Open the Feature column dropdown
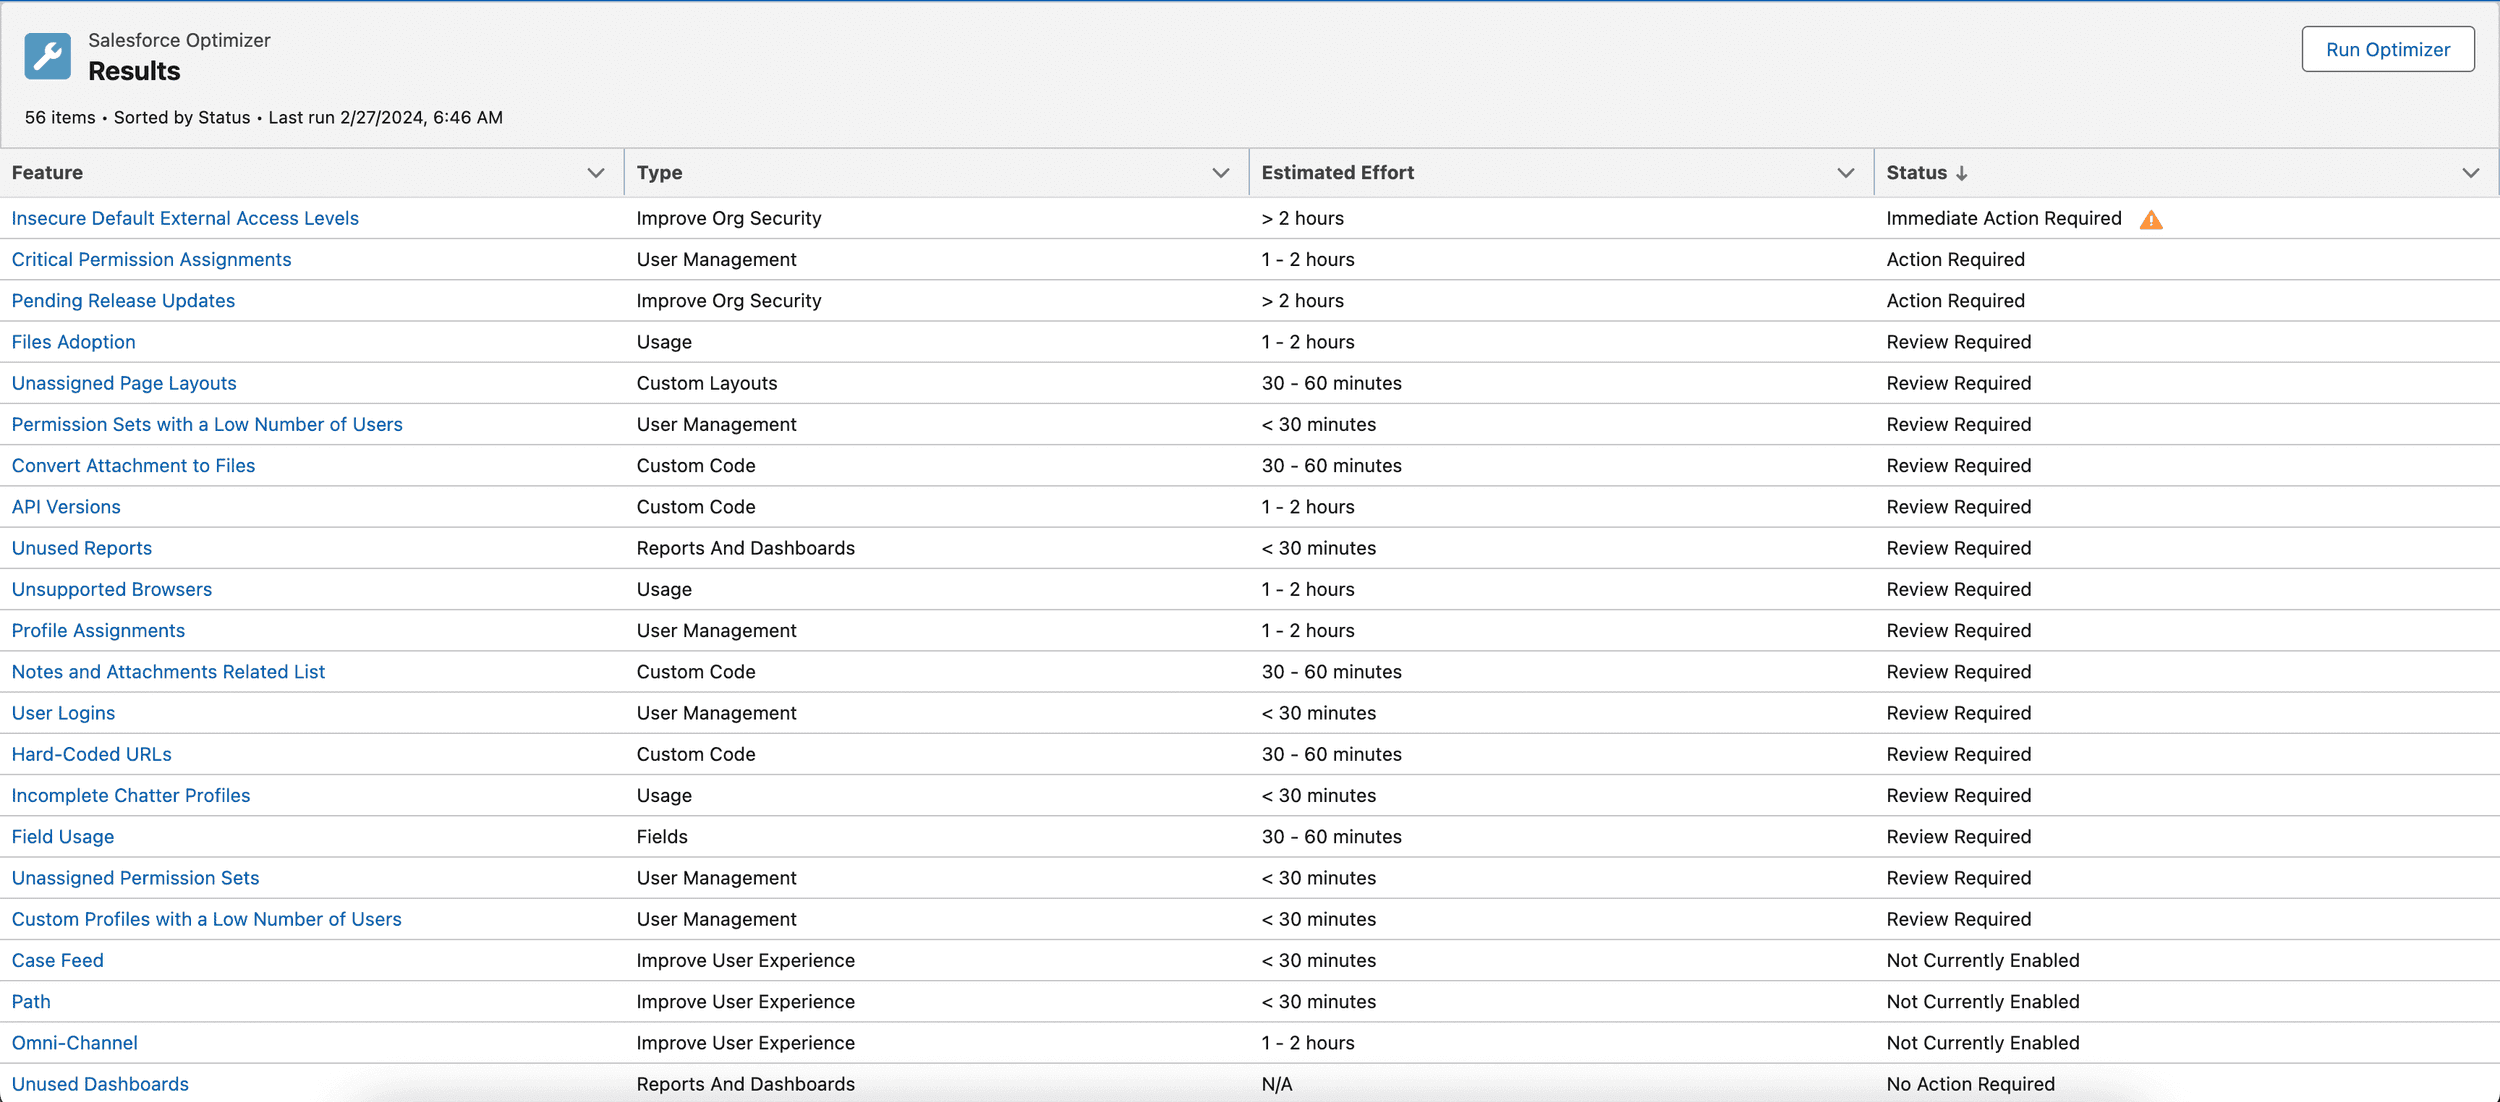Screen dimensions: 2500x1102 click(597, 172)
